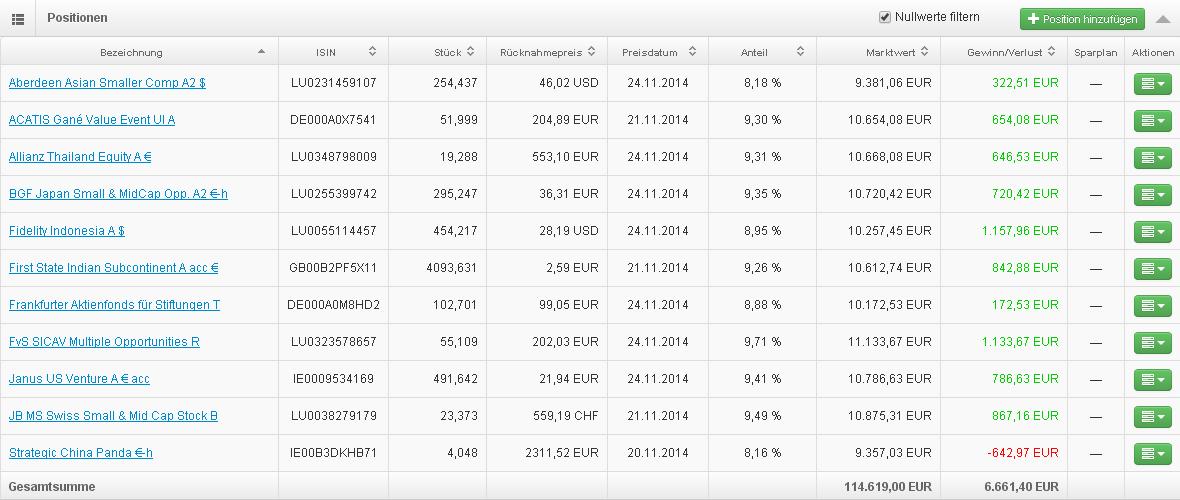Open BGF Japan Small & MidCap Opp. link
Image resolution: width=1180 pixels, height=500 pixels.
[x=118, y=194]
